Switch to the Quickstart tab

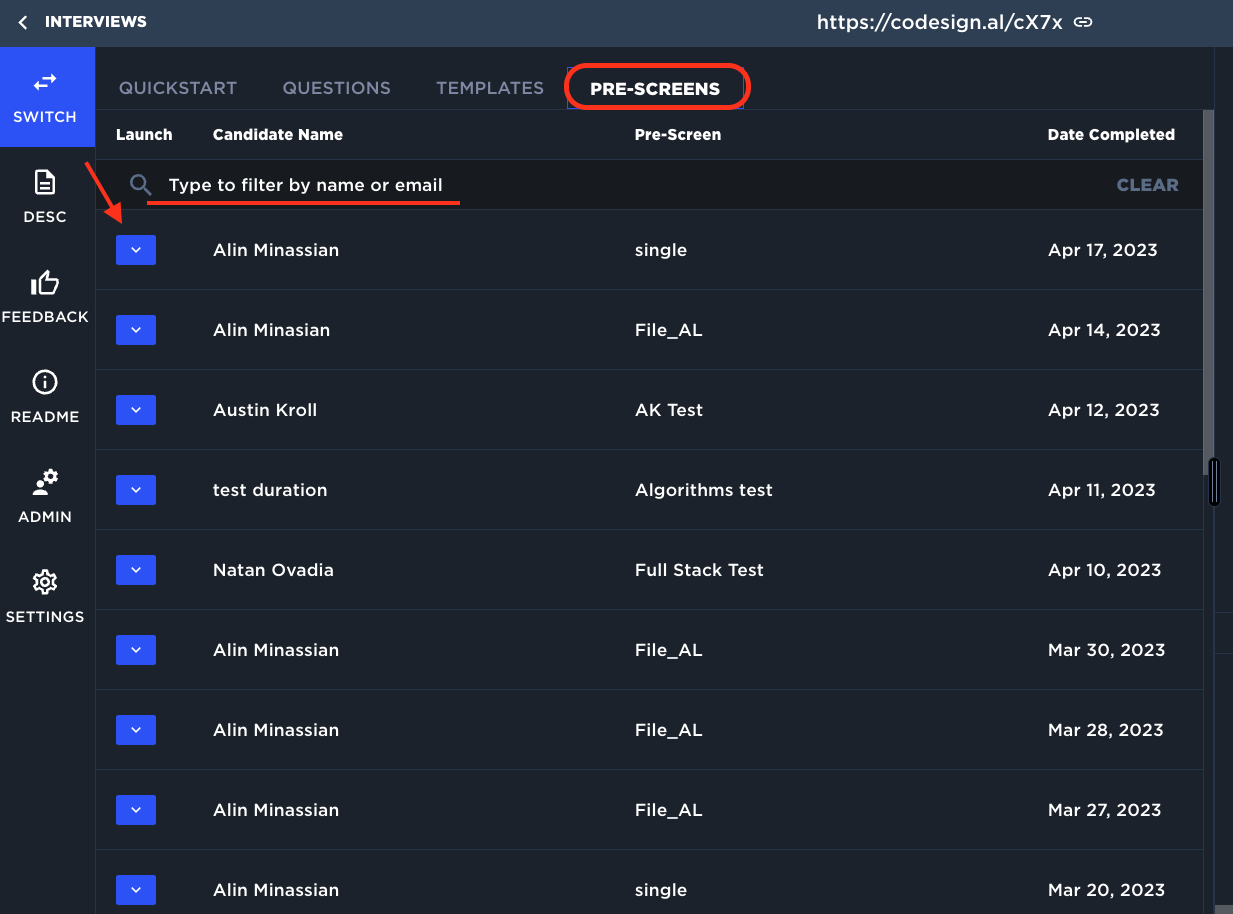[178, 88]
